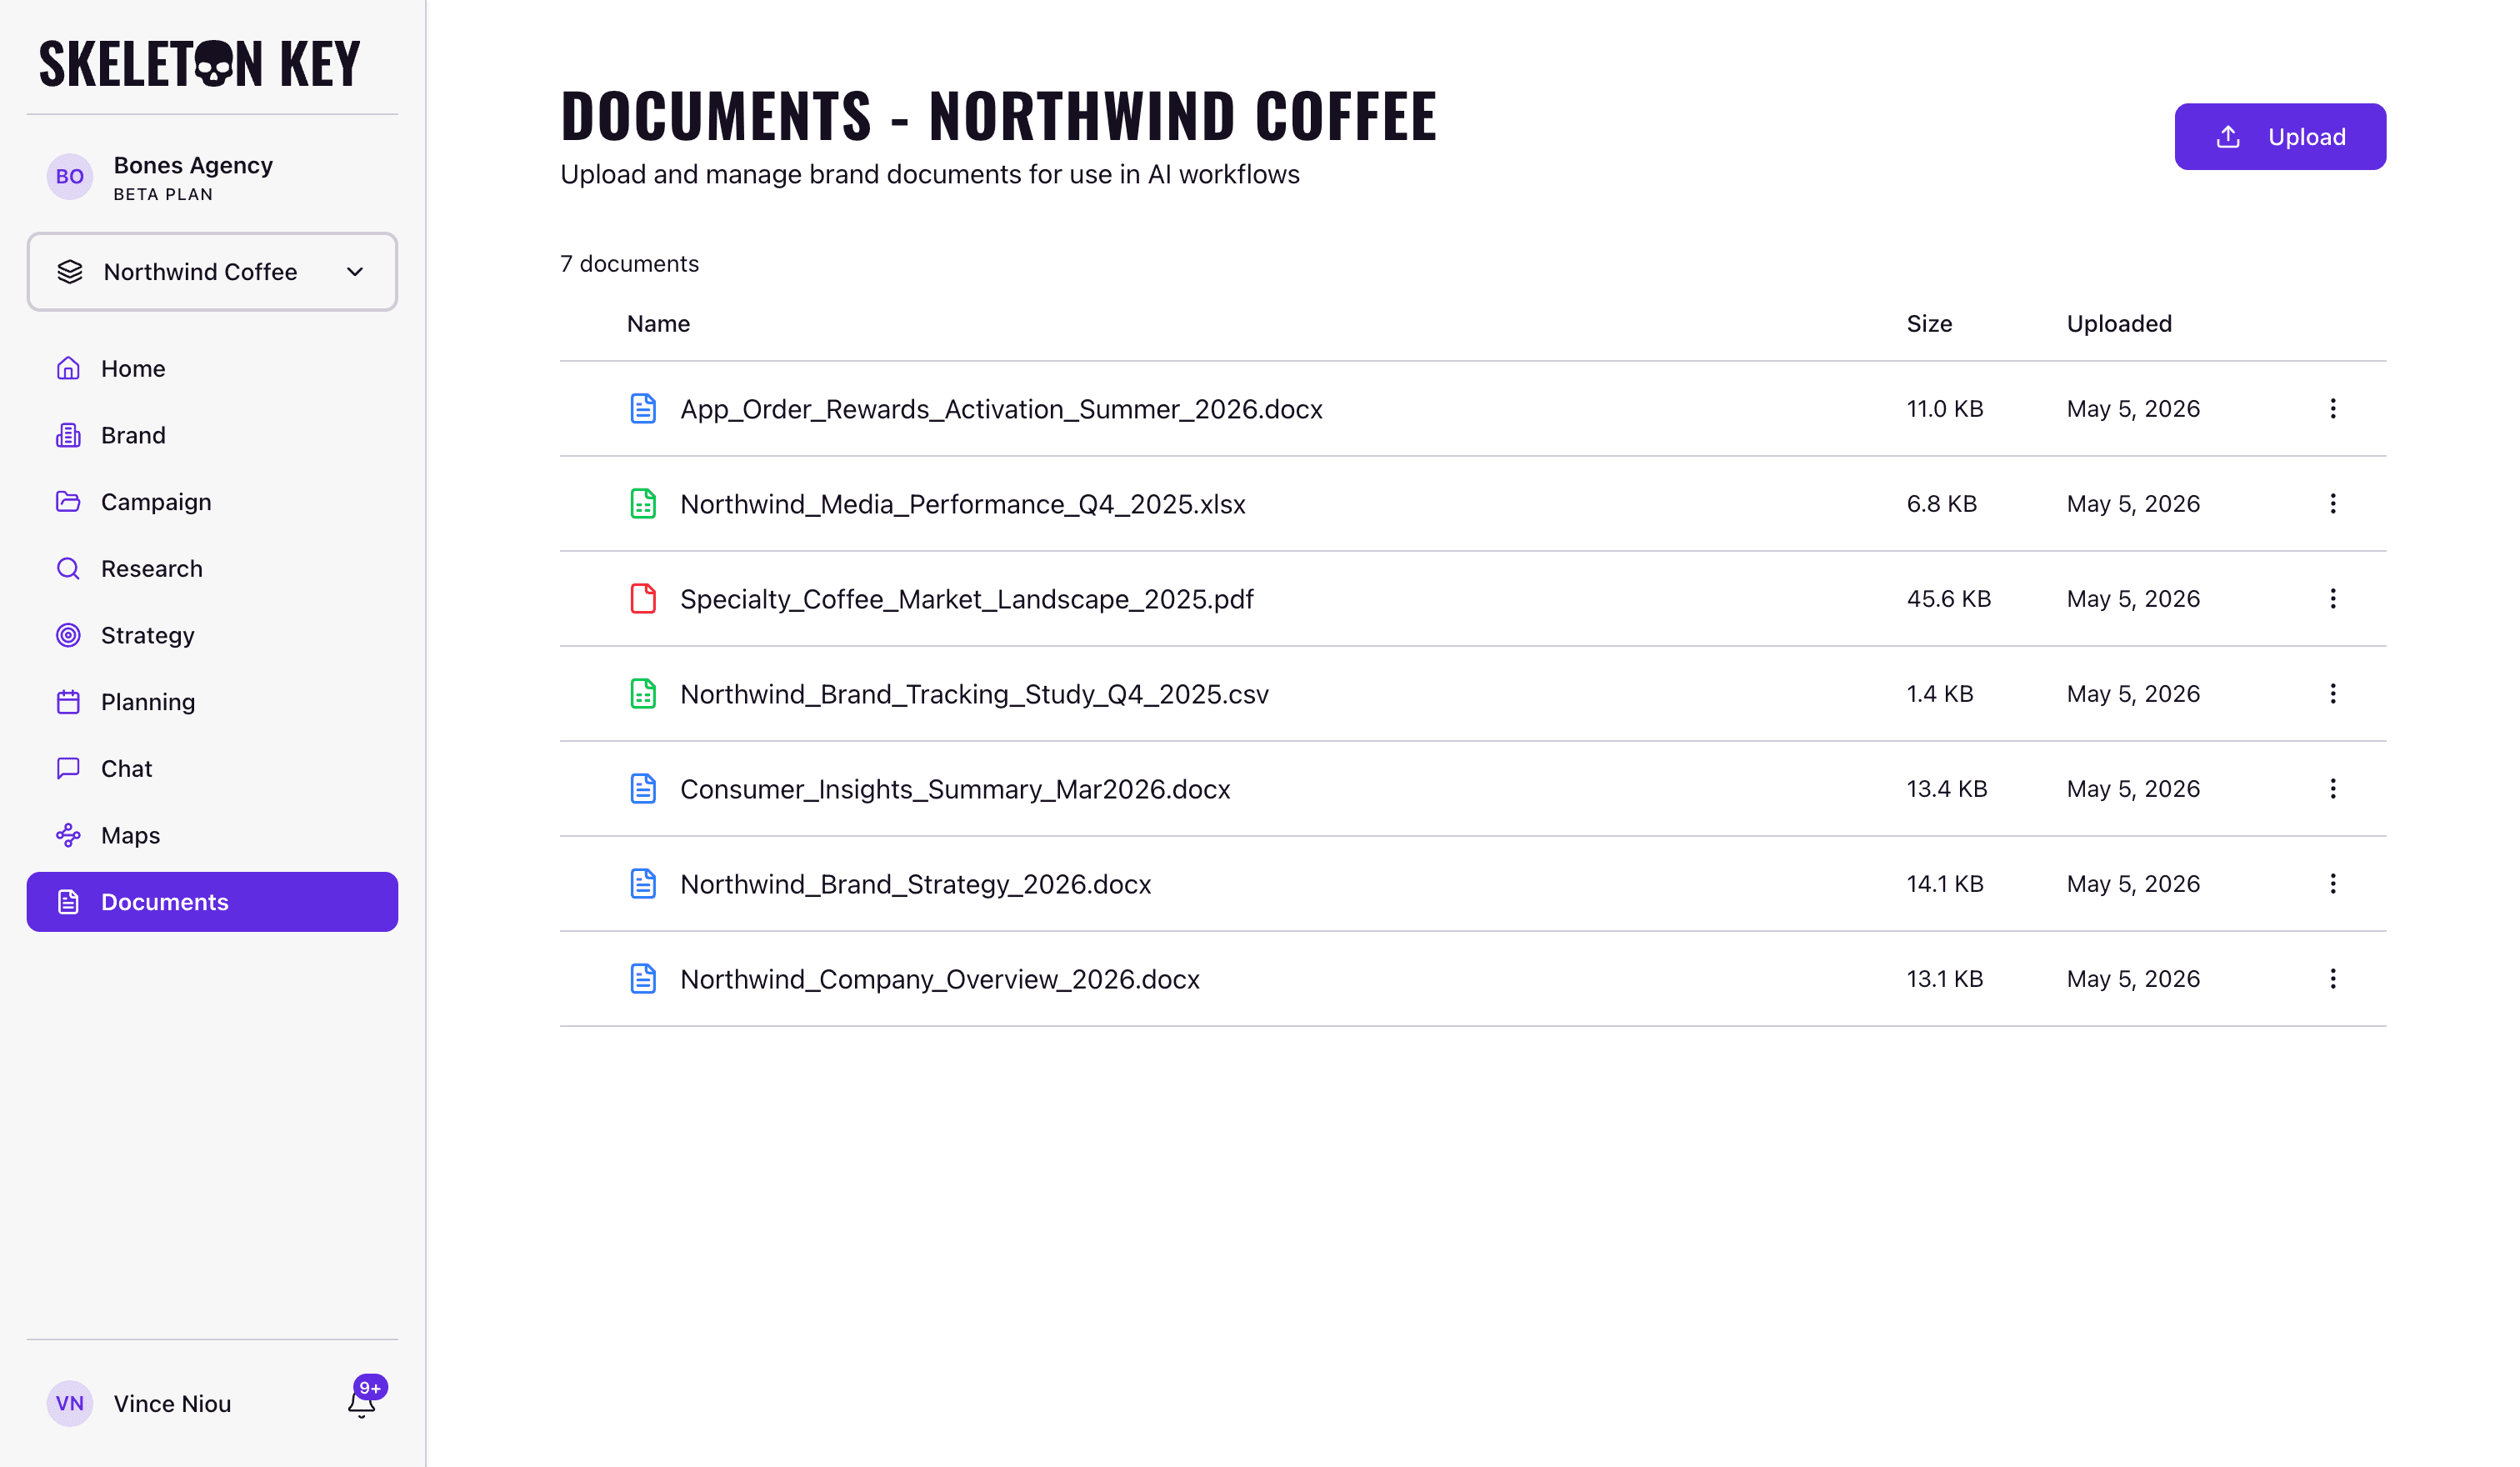Click the docx icon for App_Order_Rewards_Activation

pos(643,409)
